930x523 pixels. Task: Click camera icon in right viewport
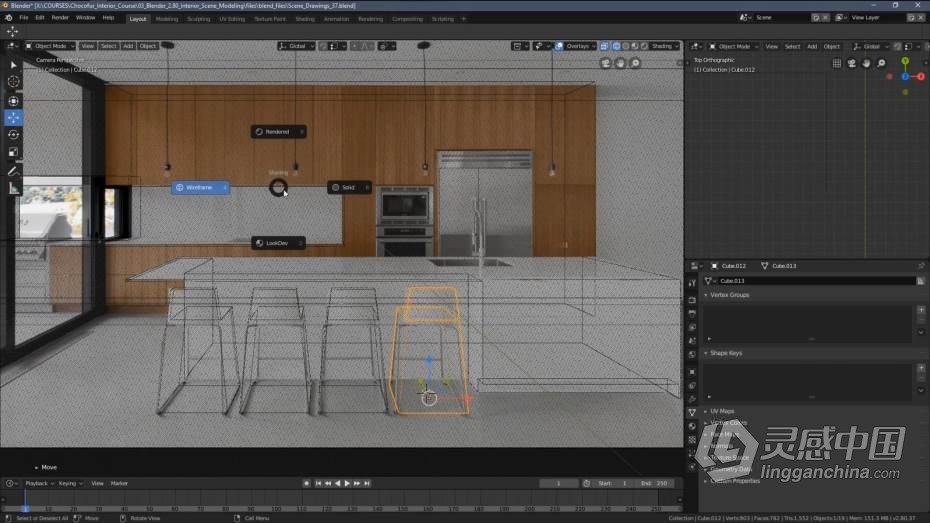(851, 63)
